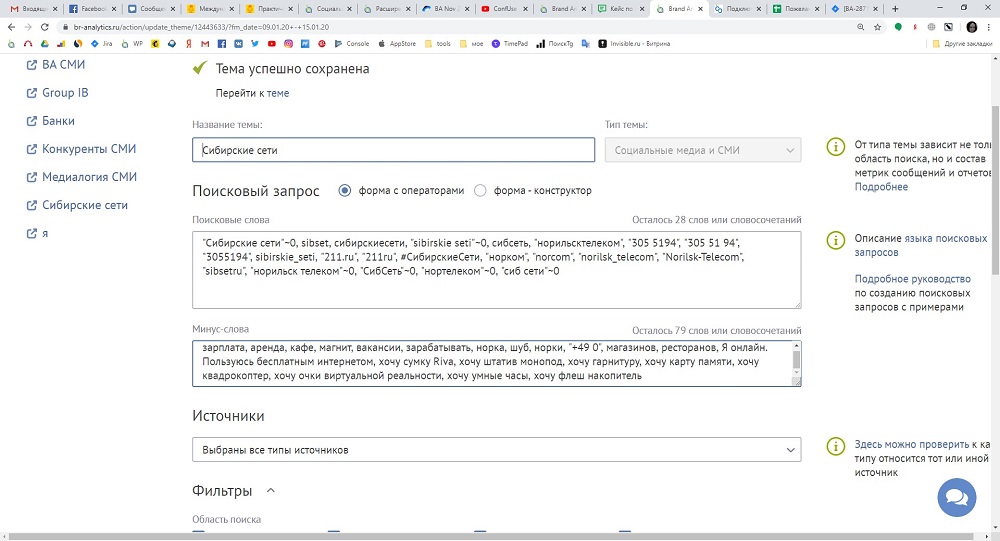Collapse the Фильтры section
The image size is (1000, 541).
tap(270, 491)
